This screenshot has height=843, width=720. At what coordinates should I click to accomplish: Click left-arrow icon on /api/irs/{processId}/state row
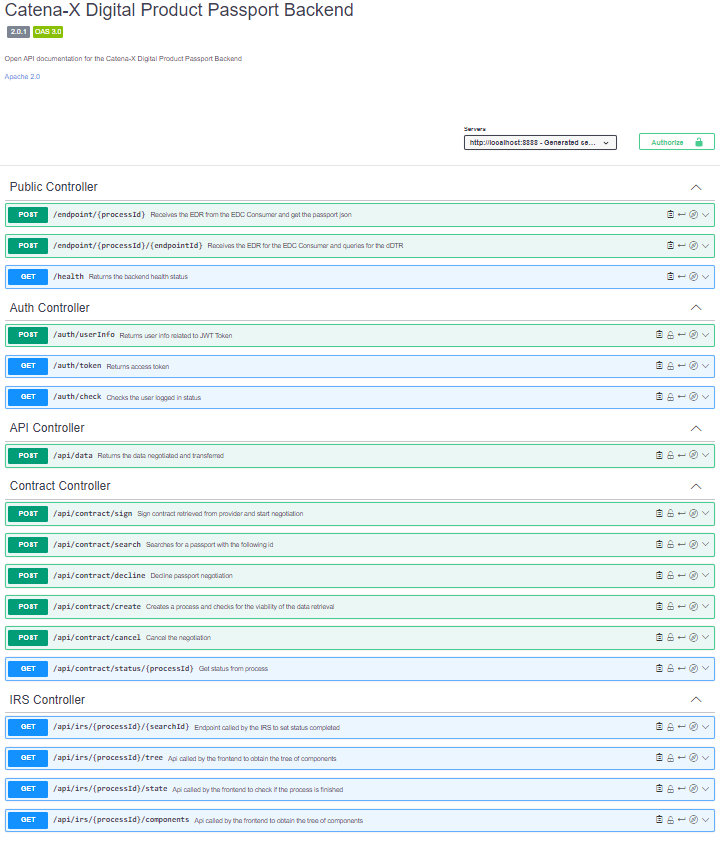pyautogui.click(x=681, y=789)
